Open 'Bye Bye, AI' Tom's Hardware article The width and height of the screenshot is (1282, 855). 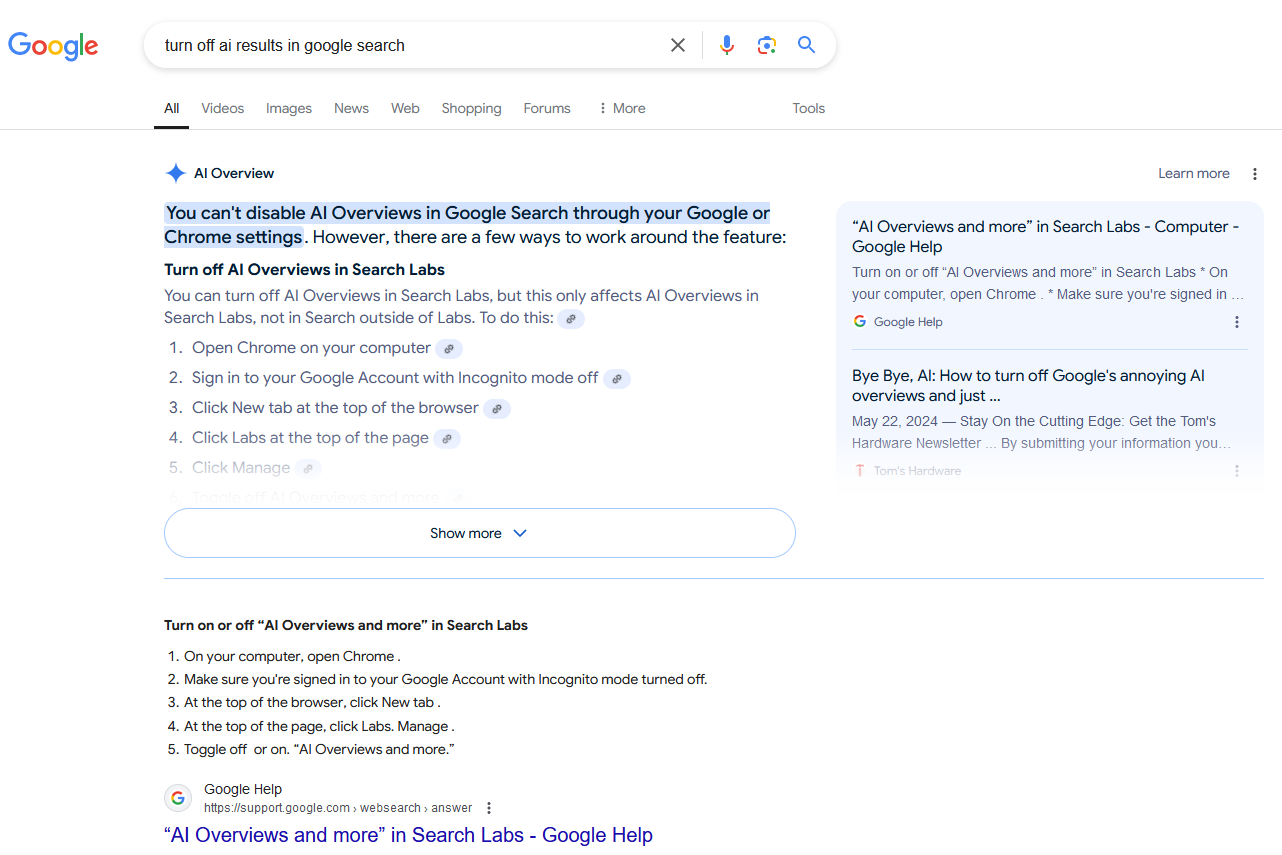click(x=1029, y=386)
